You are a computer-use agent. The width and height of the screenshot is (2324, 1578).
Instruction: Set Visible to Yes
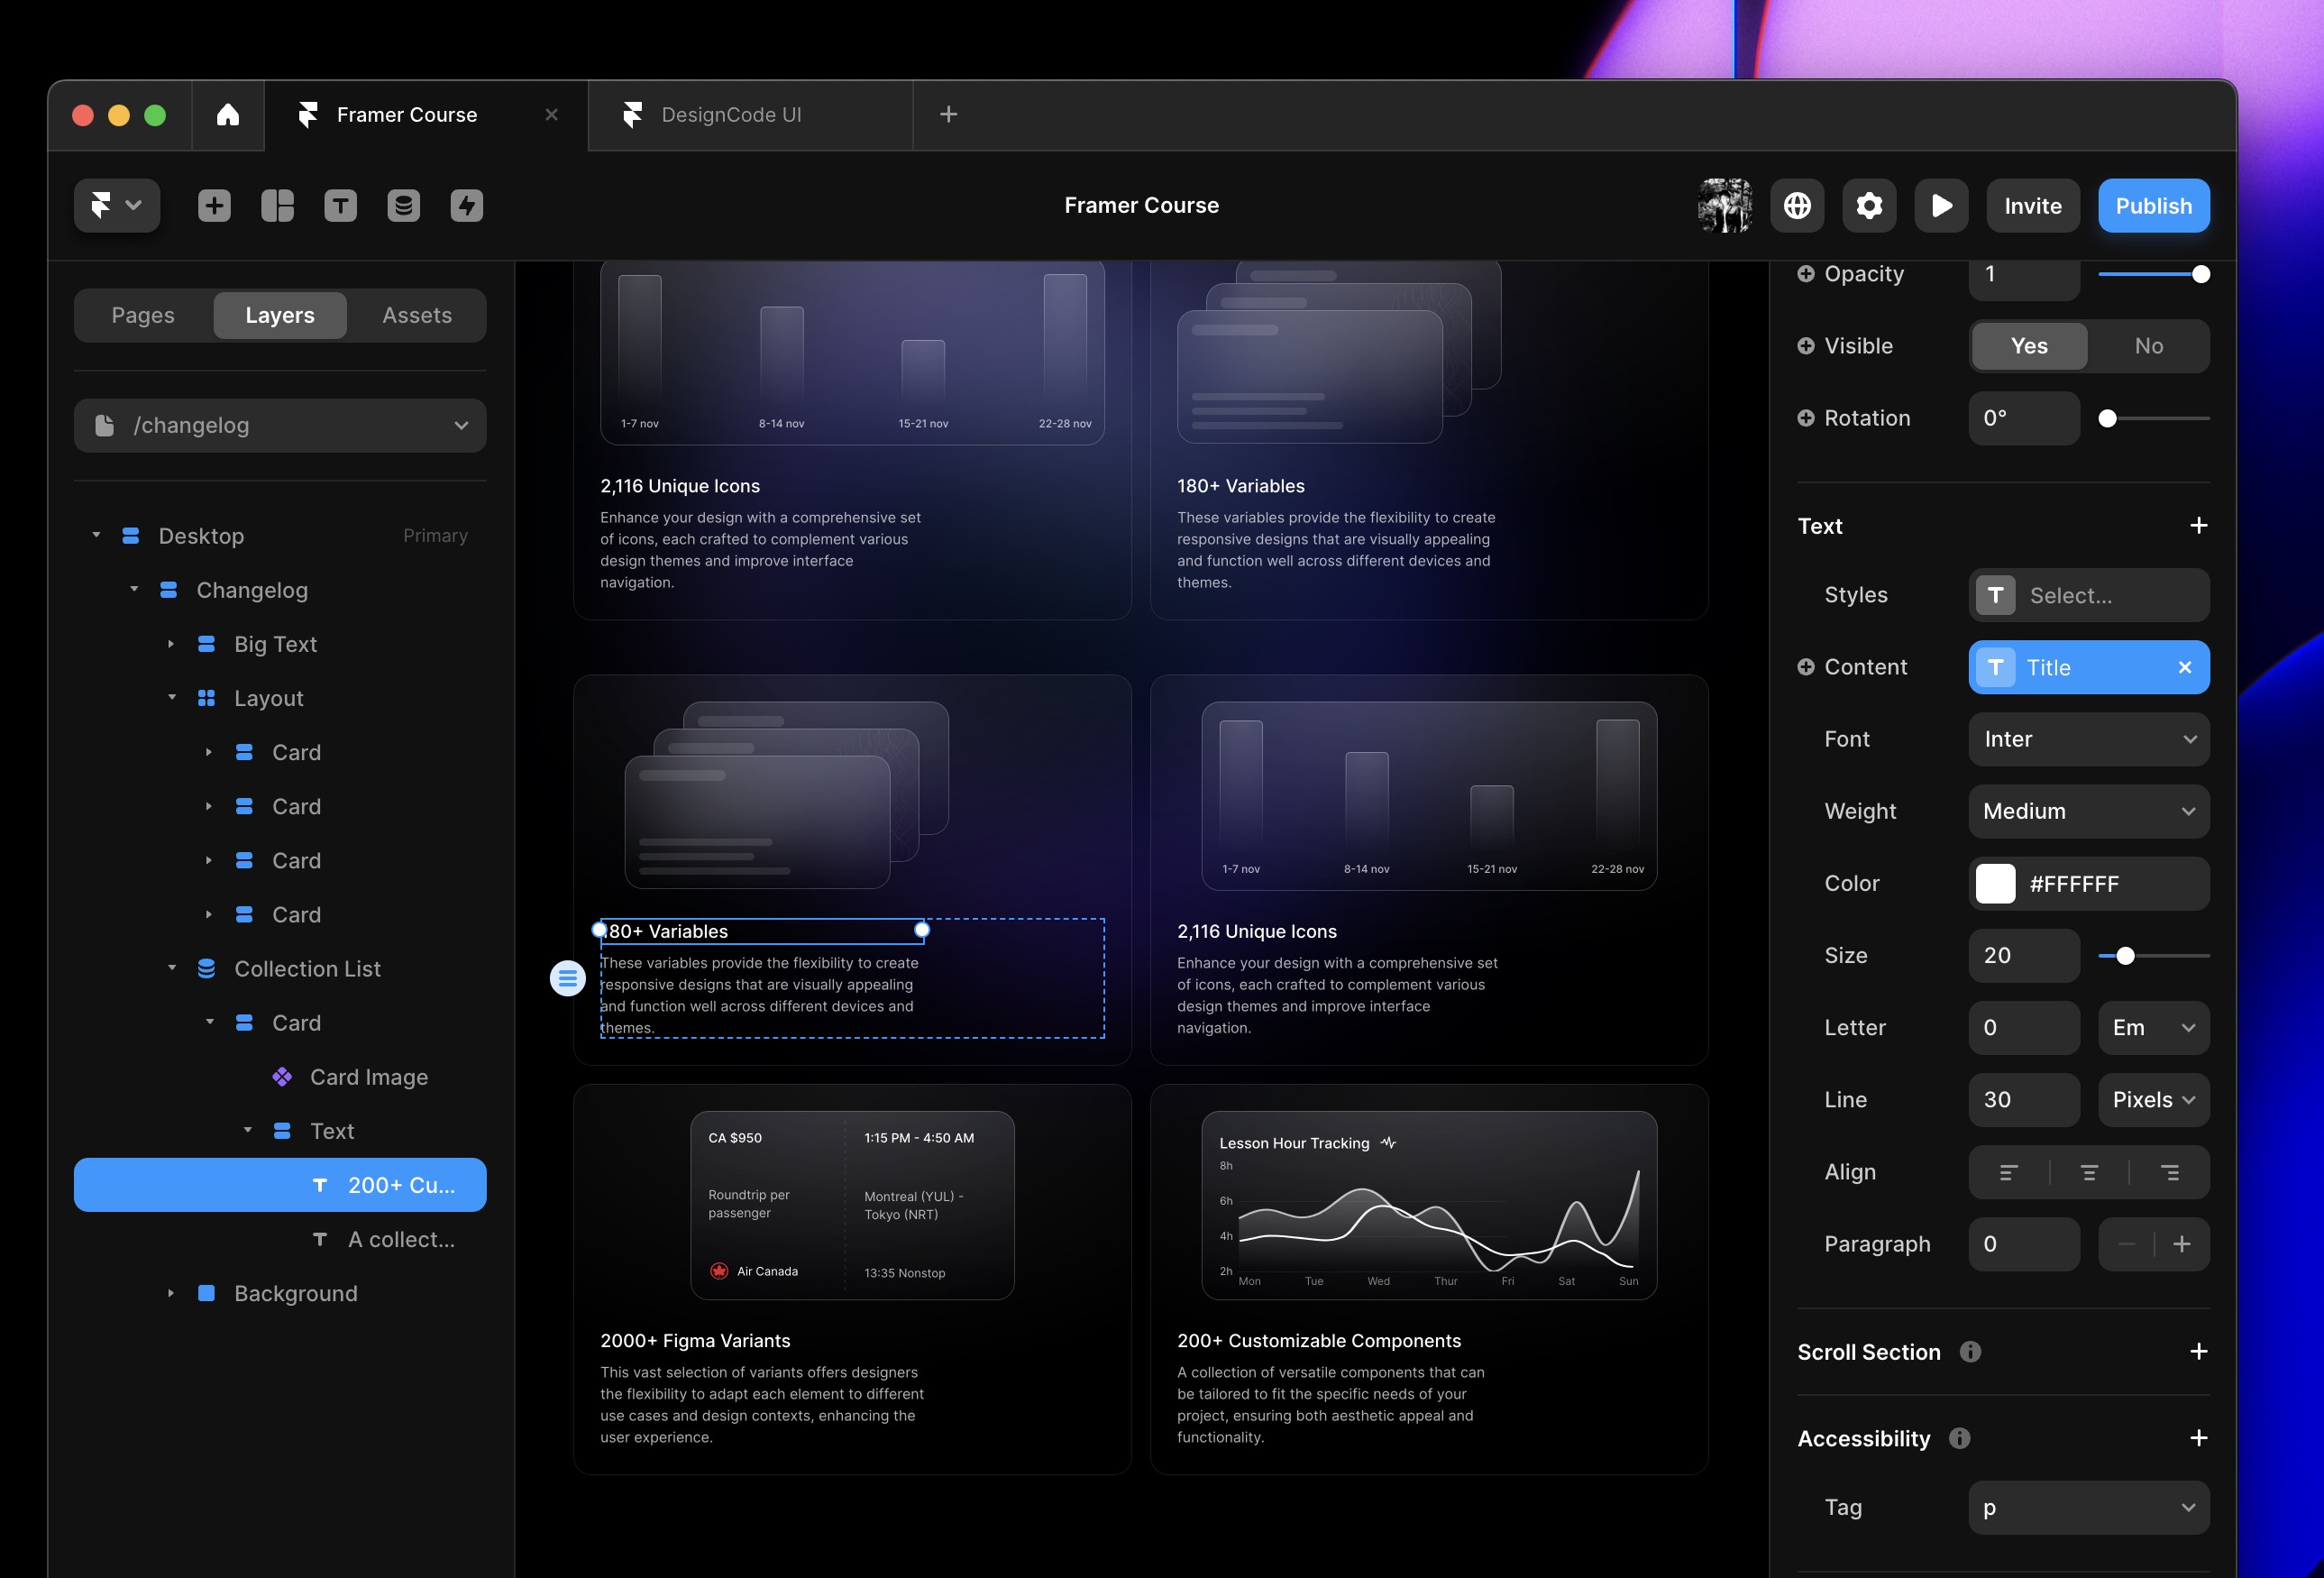click(x=2028, y=346)
